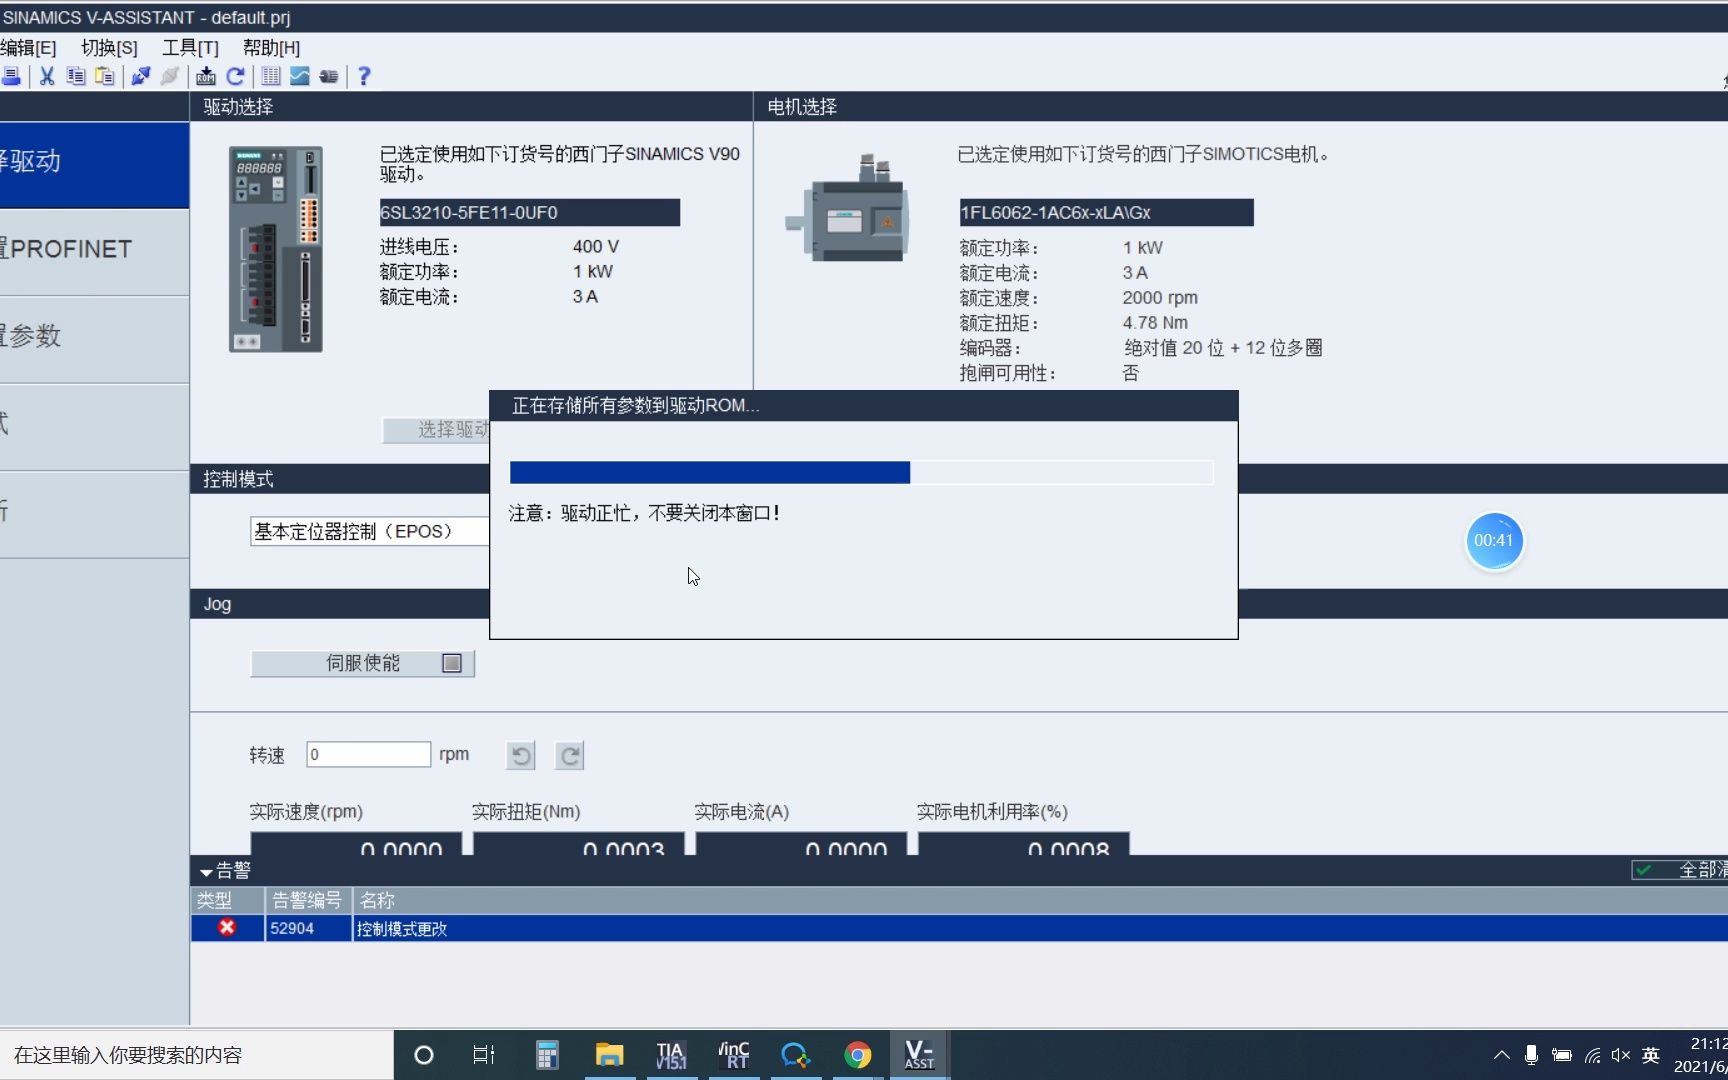The width and height of the screenshot is (1728, 1080).
Task: Collapse the alarm panel triangle
Action: (206, 872)
